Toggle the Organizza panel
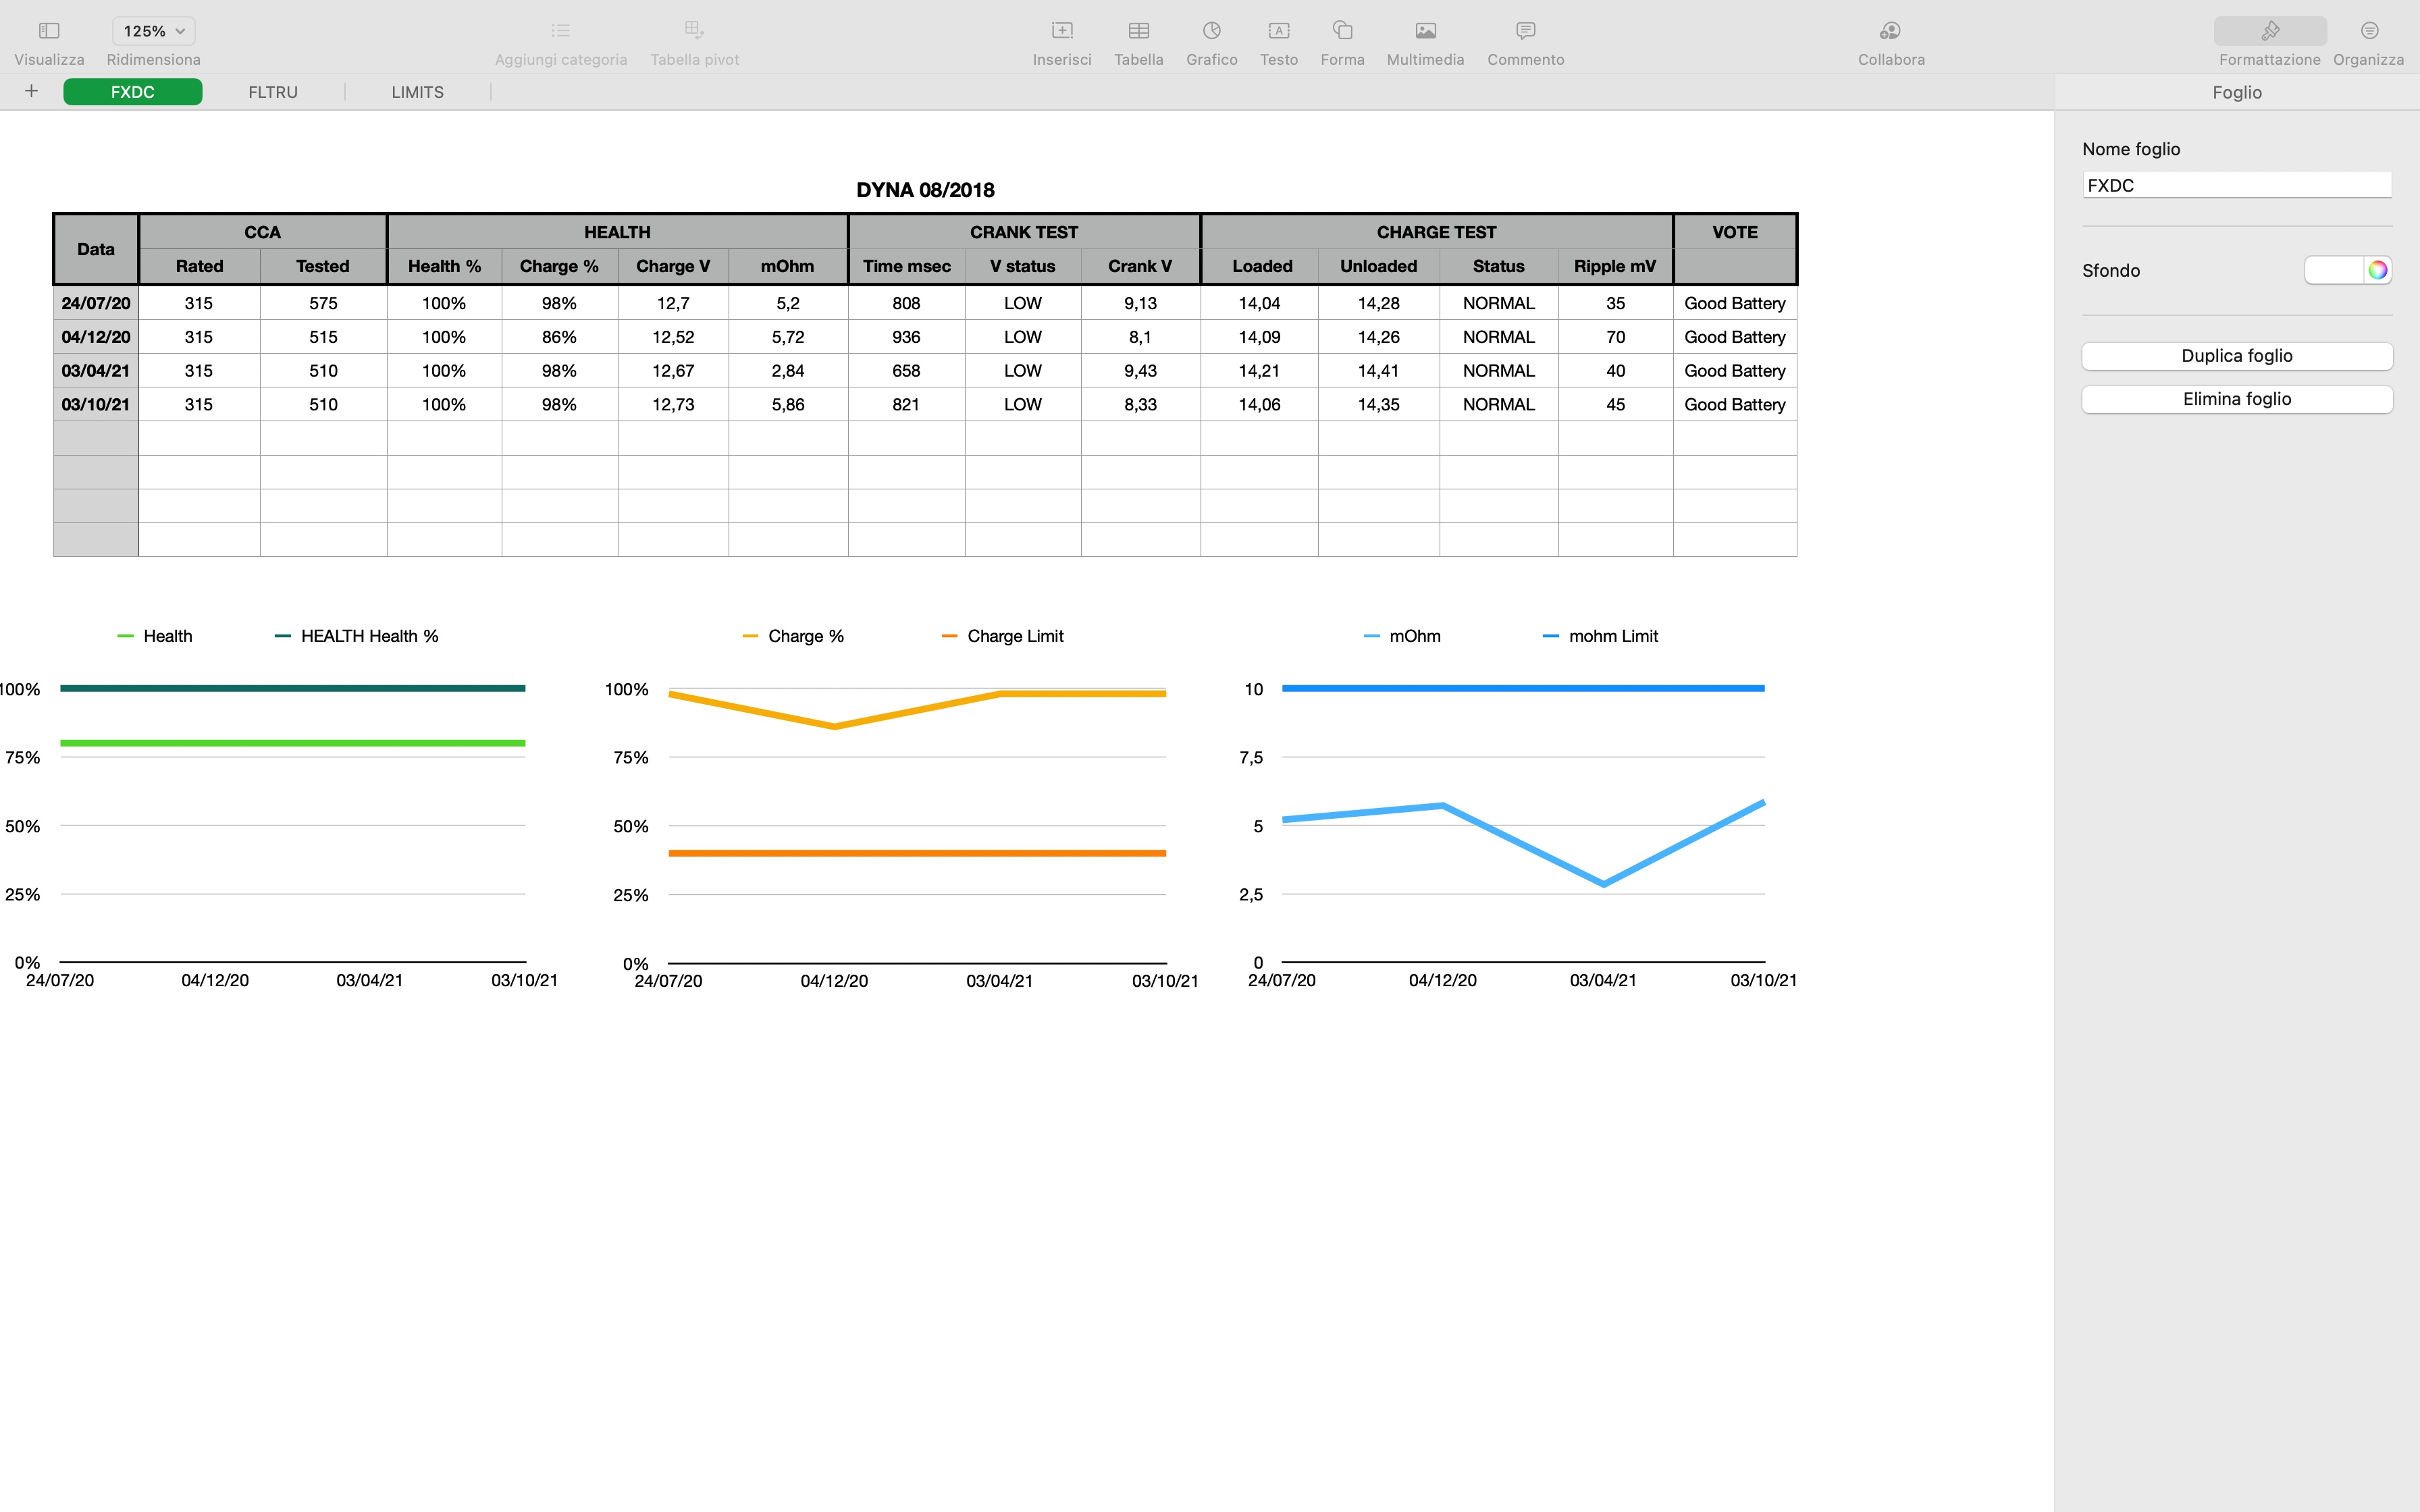Screen dimensions: 2420x1512 pos(2368,31)
